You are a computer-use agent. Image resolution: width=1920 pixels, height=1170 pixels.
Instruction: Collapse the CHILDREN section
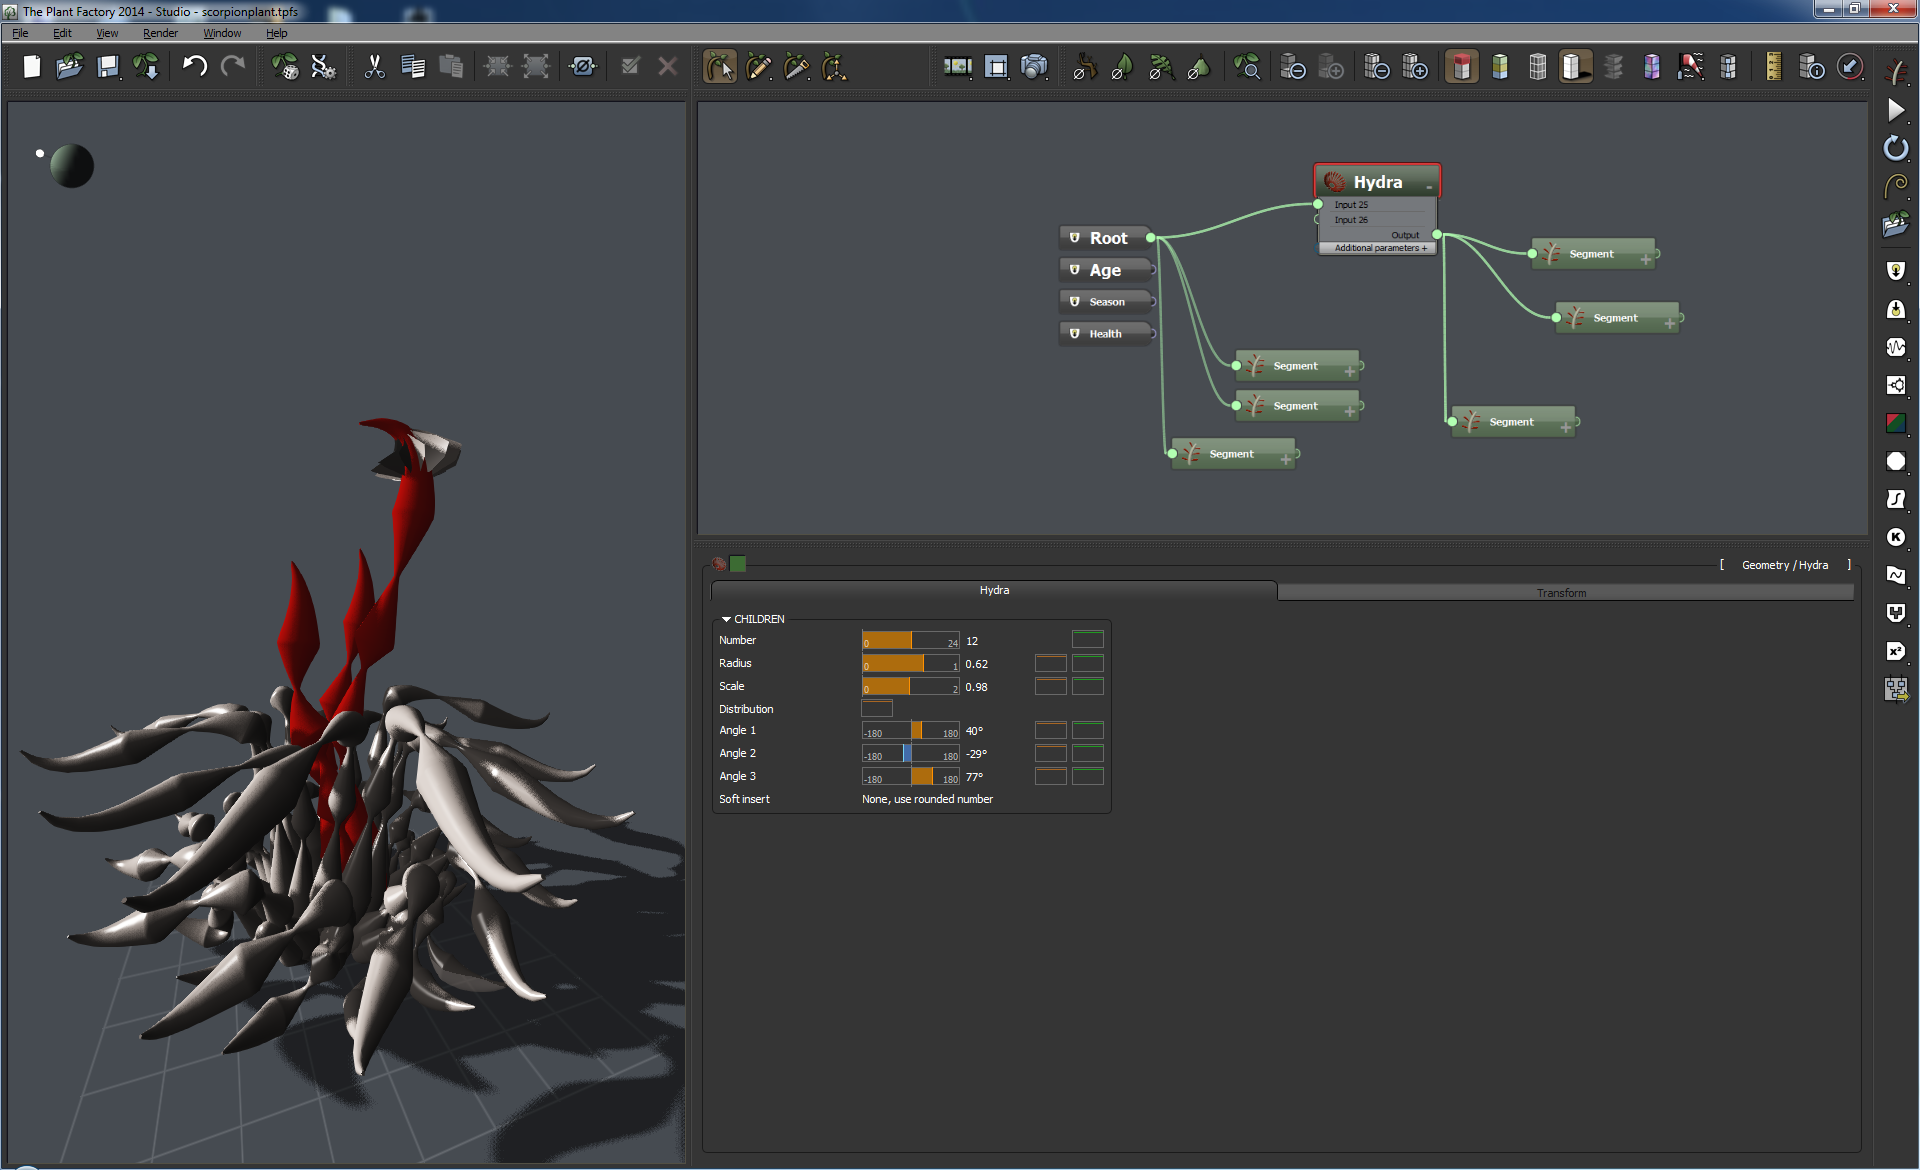point(727,619)
